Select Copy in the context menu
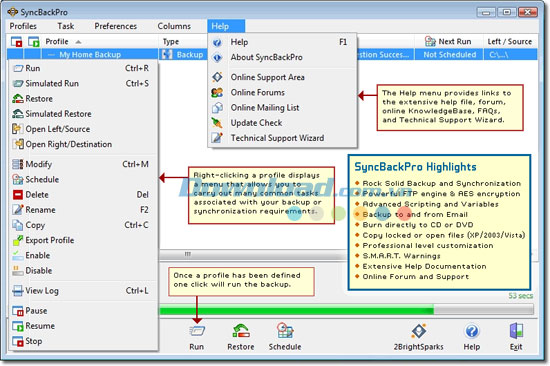 click(x=83, y=225)
